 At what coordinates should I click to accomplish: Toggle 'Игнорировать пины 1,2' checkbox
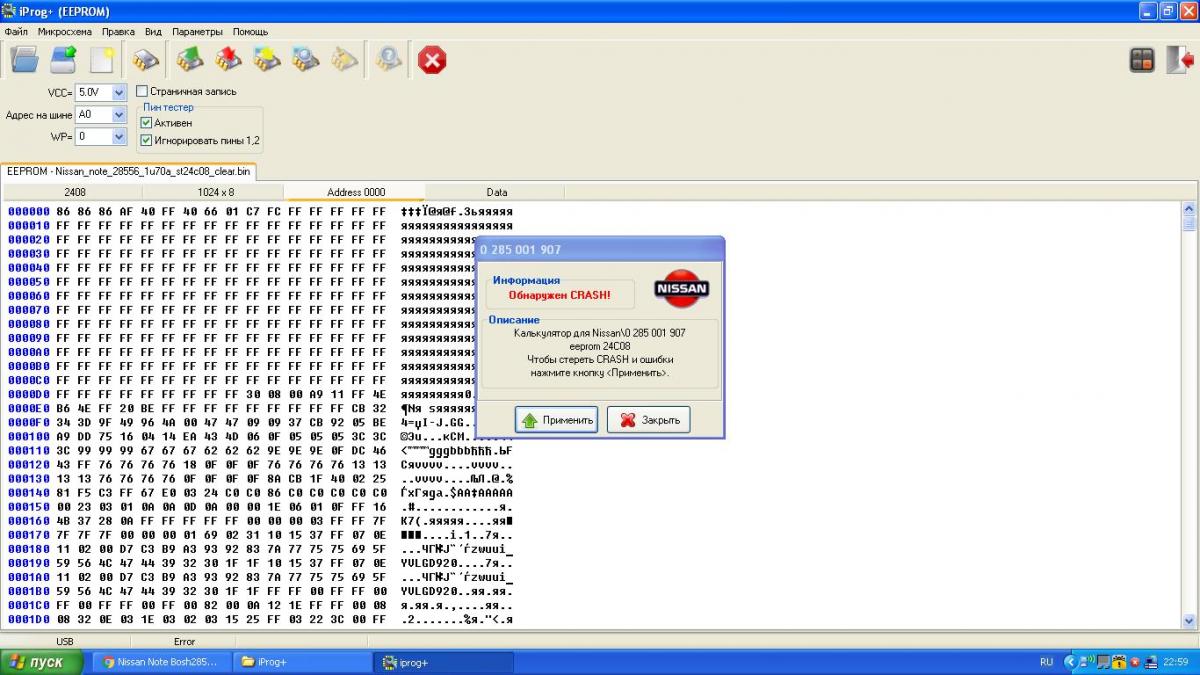pos(146,140)
